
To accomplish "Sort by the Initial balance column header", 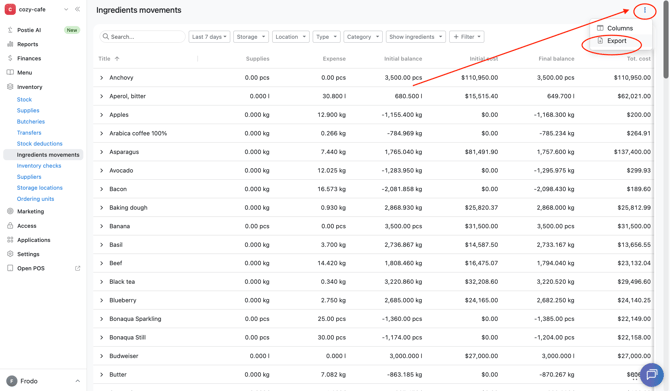I will point(403,59).
